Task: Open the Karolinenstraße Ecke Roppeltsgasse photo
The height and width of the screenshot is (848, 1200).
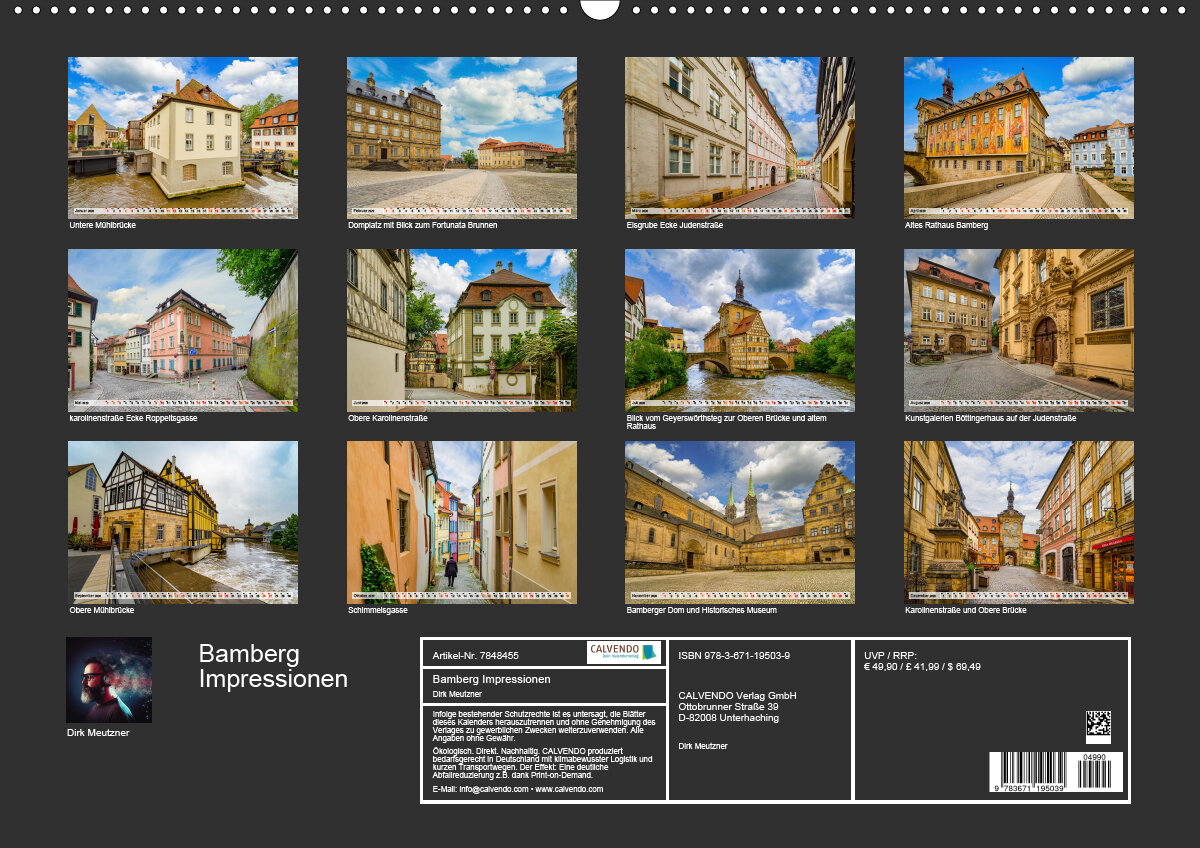Action: (x=183, y=330)
